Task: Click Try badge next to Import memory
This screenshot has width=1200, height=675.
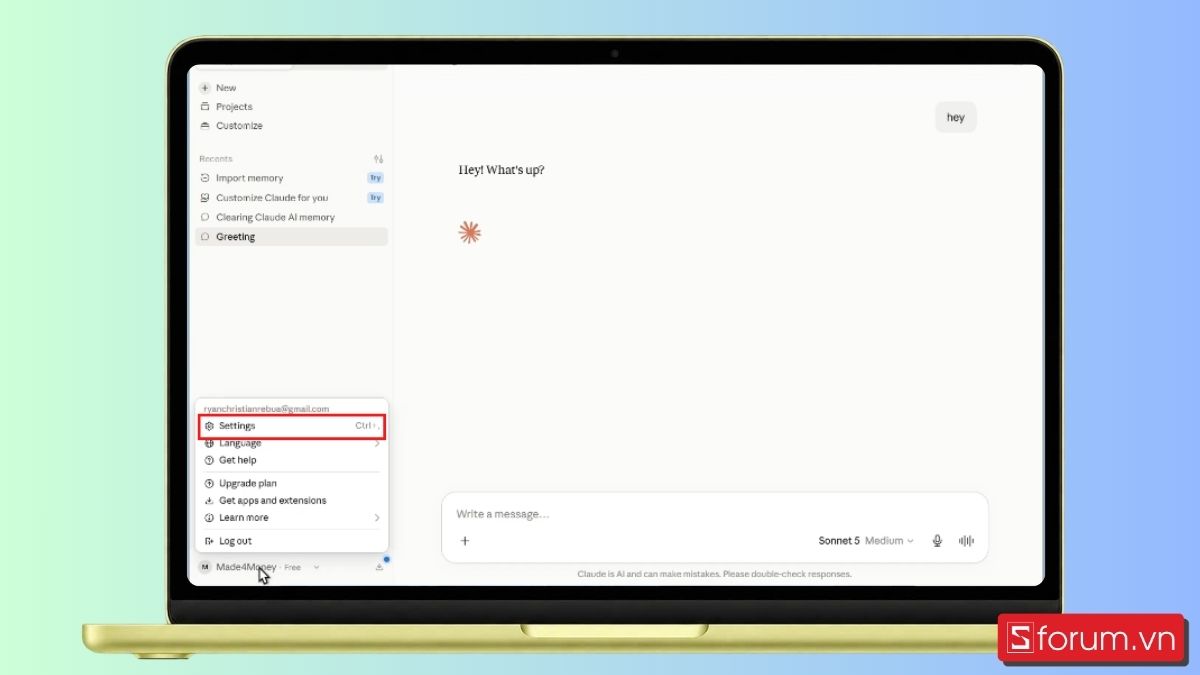Action: 375,178
